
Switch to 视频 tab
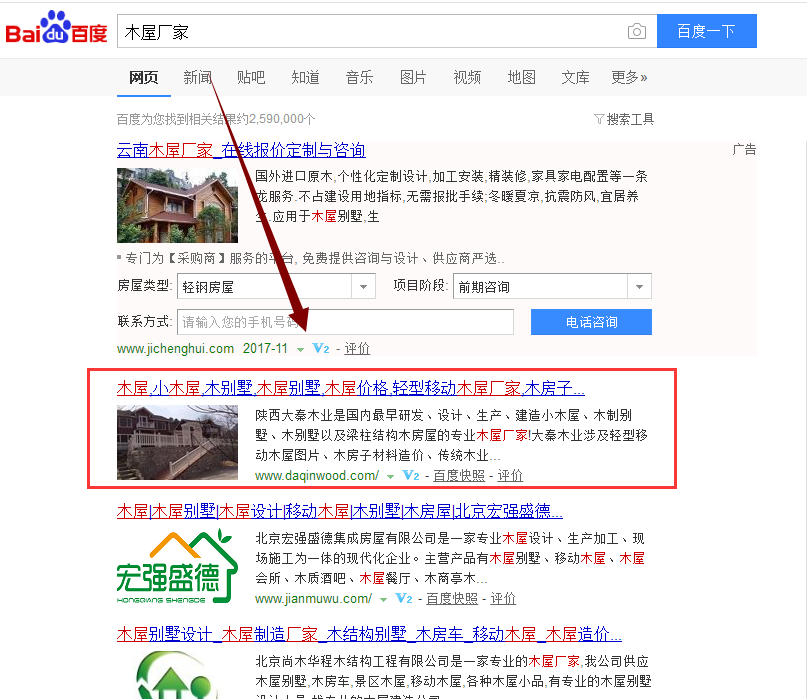467,78
